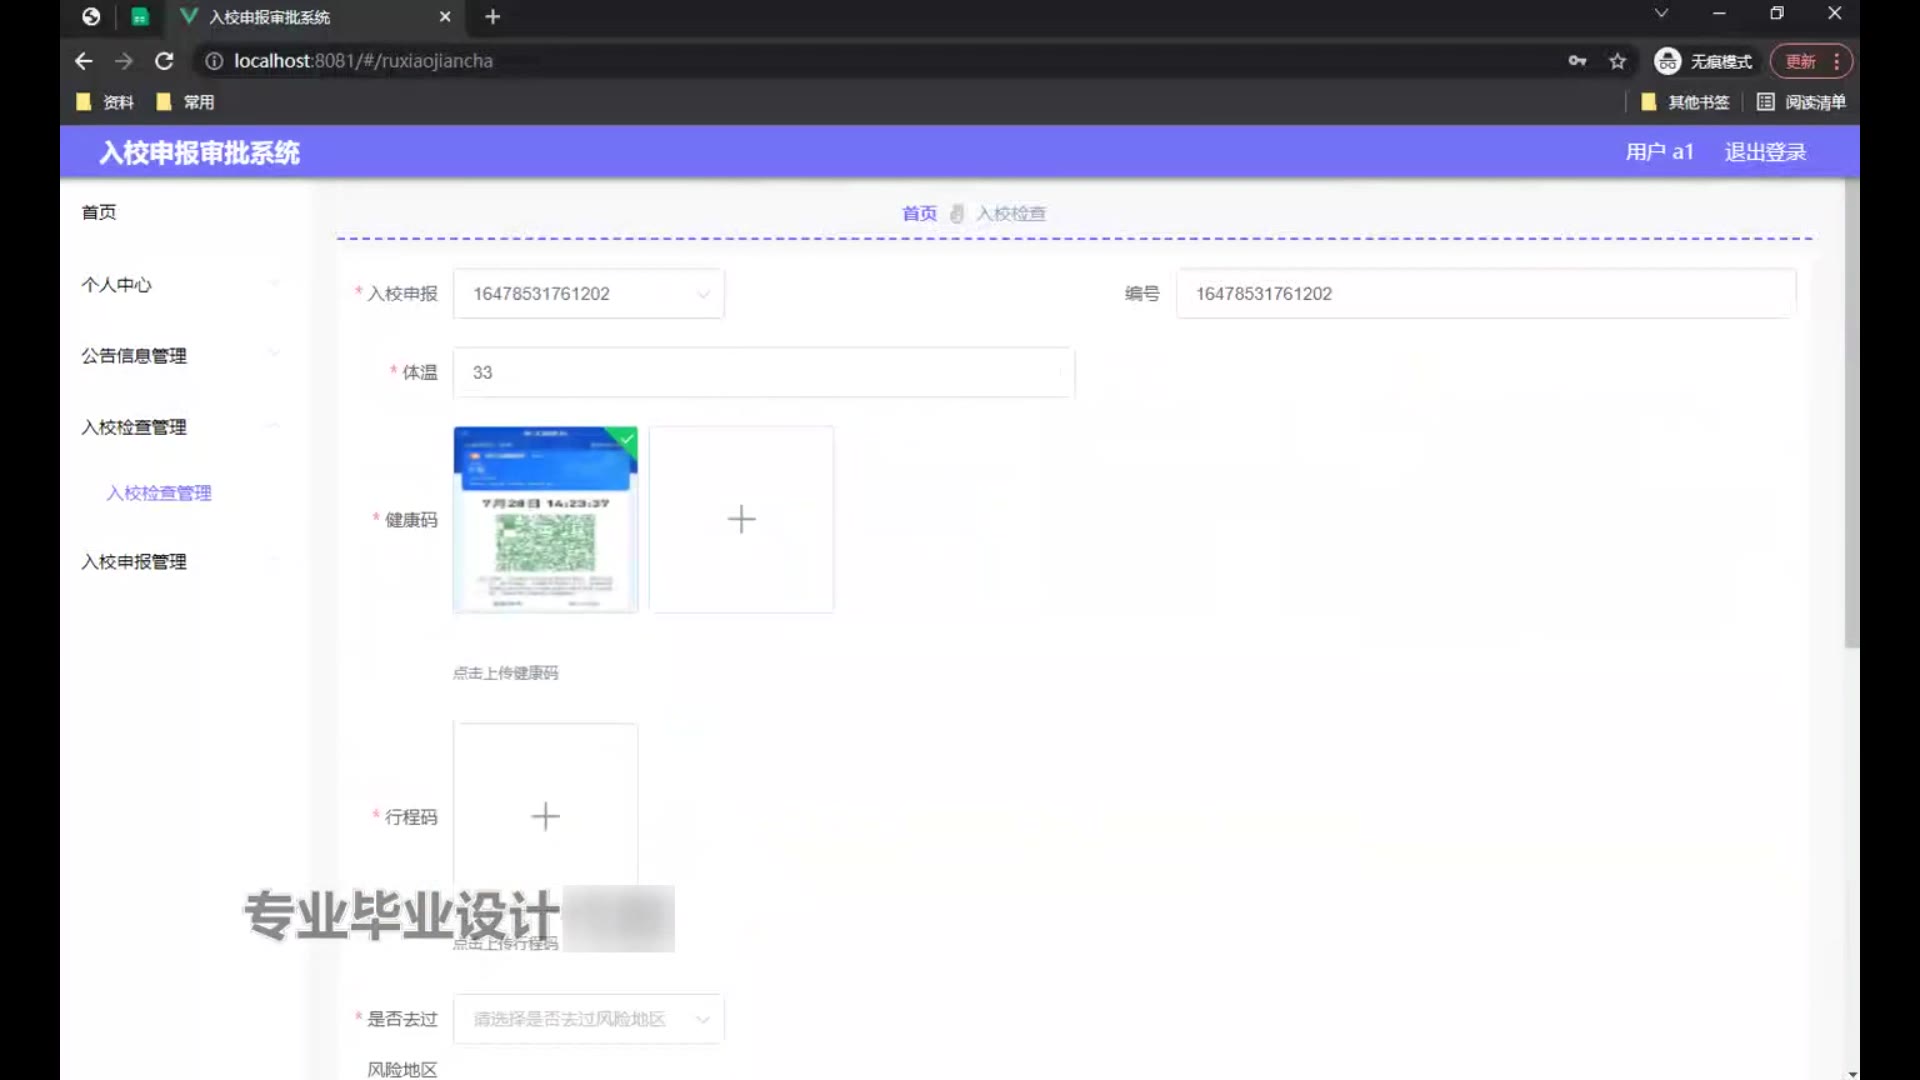
Task: Click the uploaded health code thumbnail
Action: 545,519
